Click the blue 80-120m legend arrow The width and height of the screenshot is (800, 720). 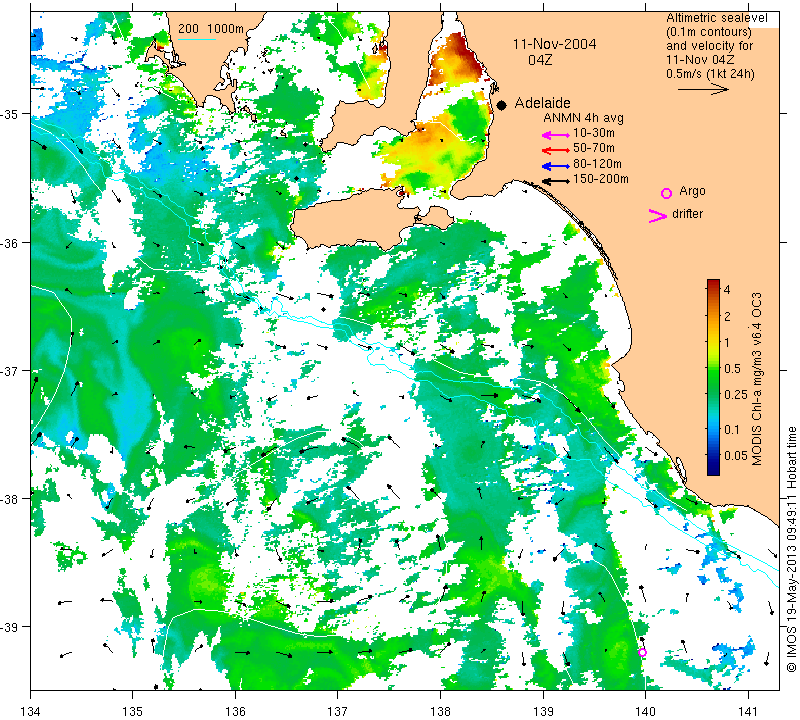pos(556,166)
